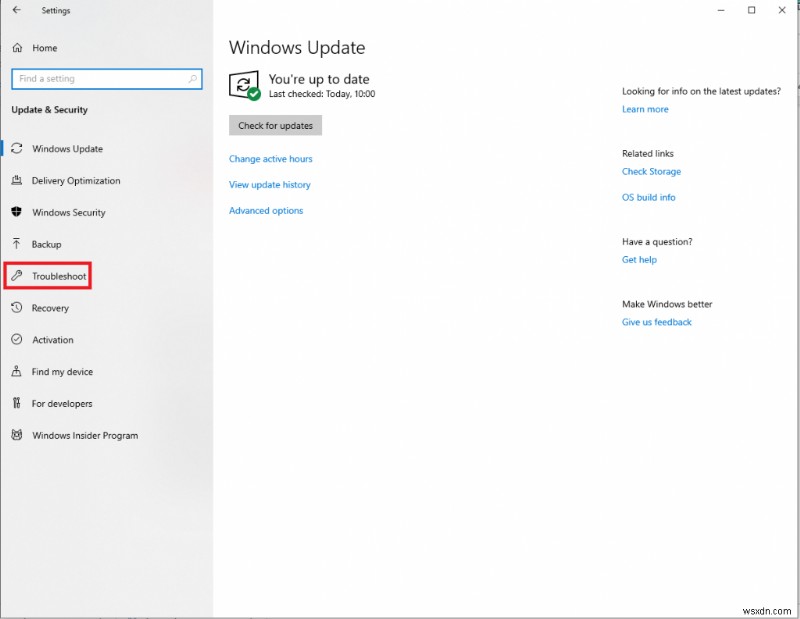Open View update history
Screen dimensions: 800x619
click(x=270, y=184)
